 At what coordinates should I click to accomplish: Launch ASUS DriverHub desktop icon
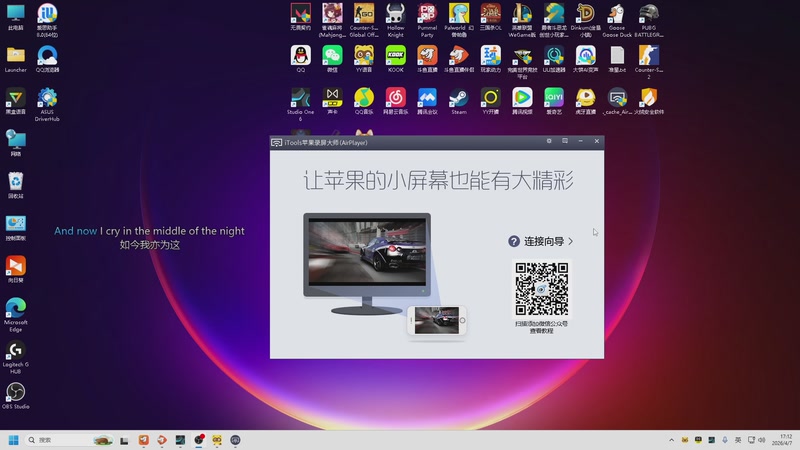pos(47,104)
